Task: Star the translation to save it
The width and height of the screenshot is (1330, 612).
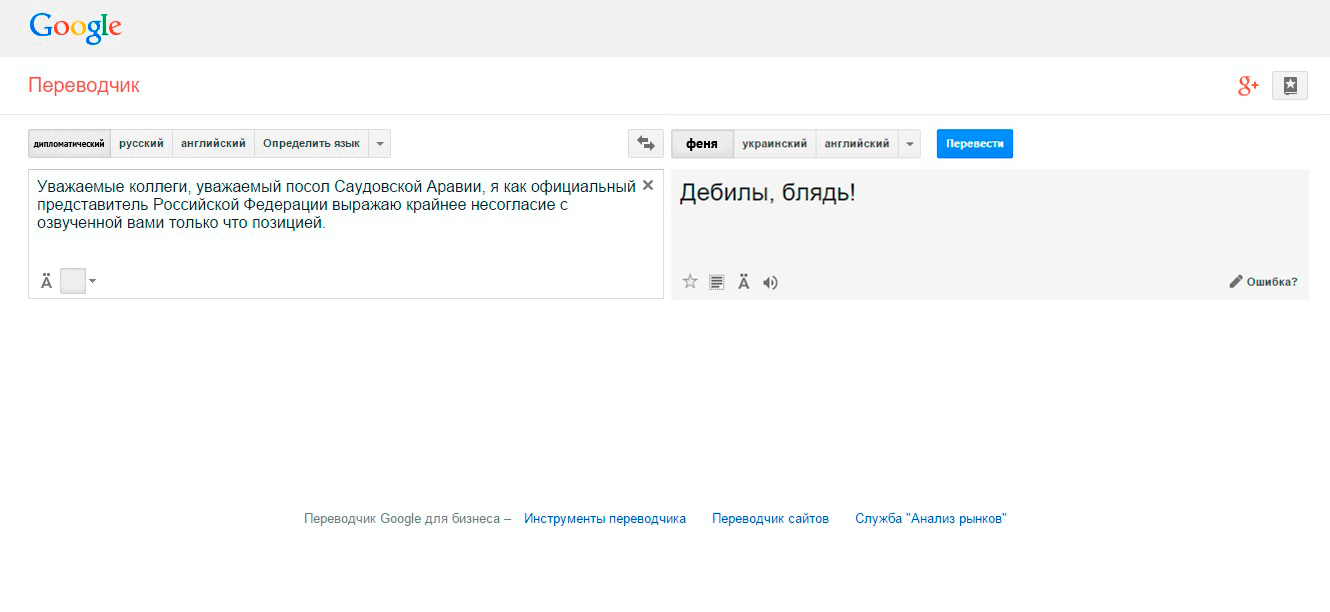Action: point(690,282)
